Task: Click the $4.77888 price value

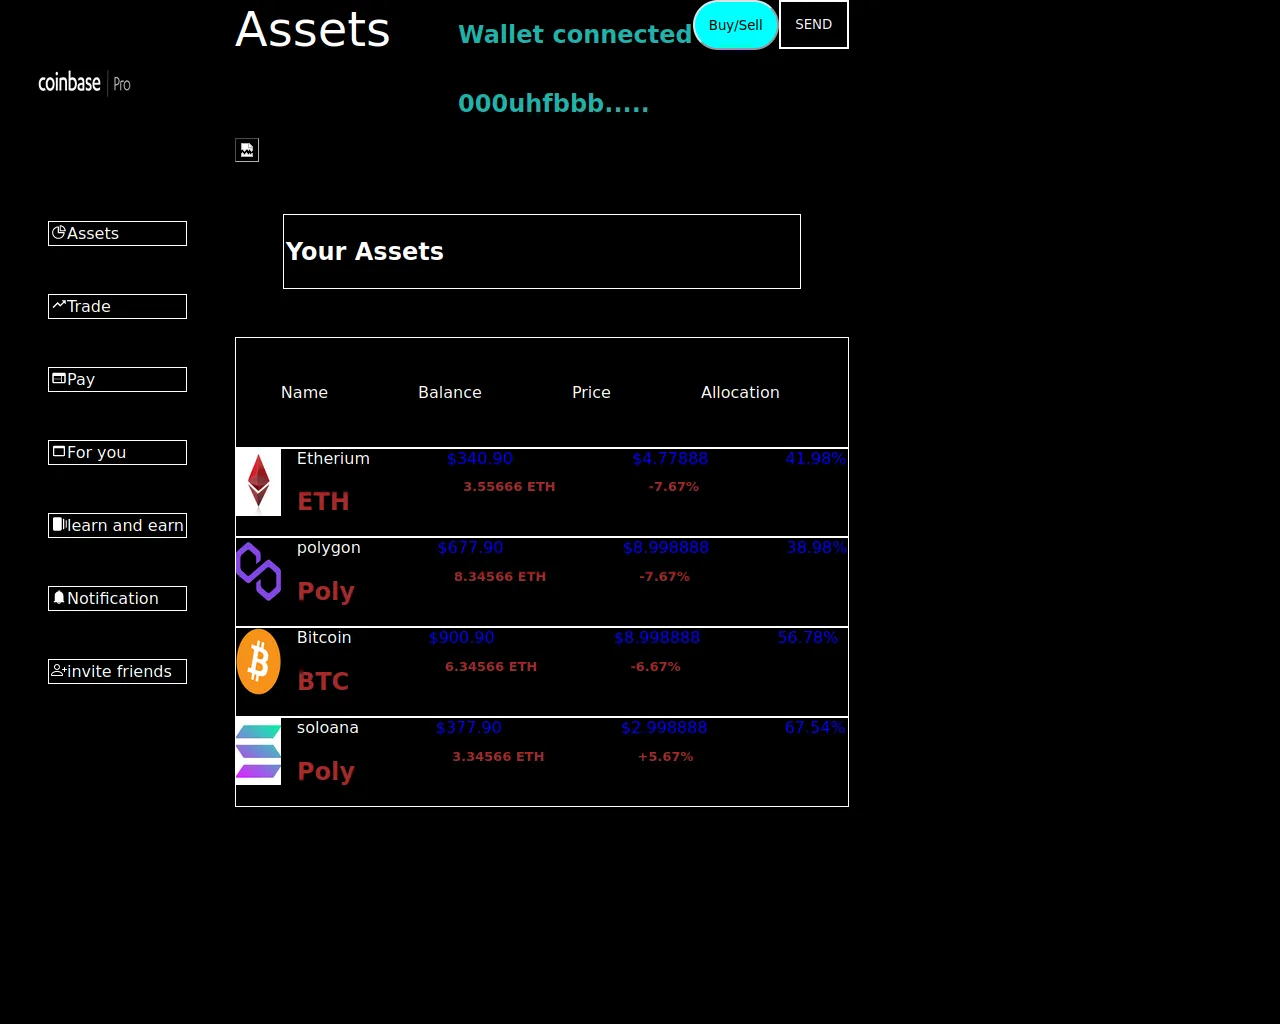Action: click(670, 458)
